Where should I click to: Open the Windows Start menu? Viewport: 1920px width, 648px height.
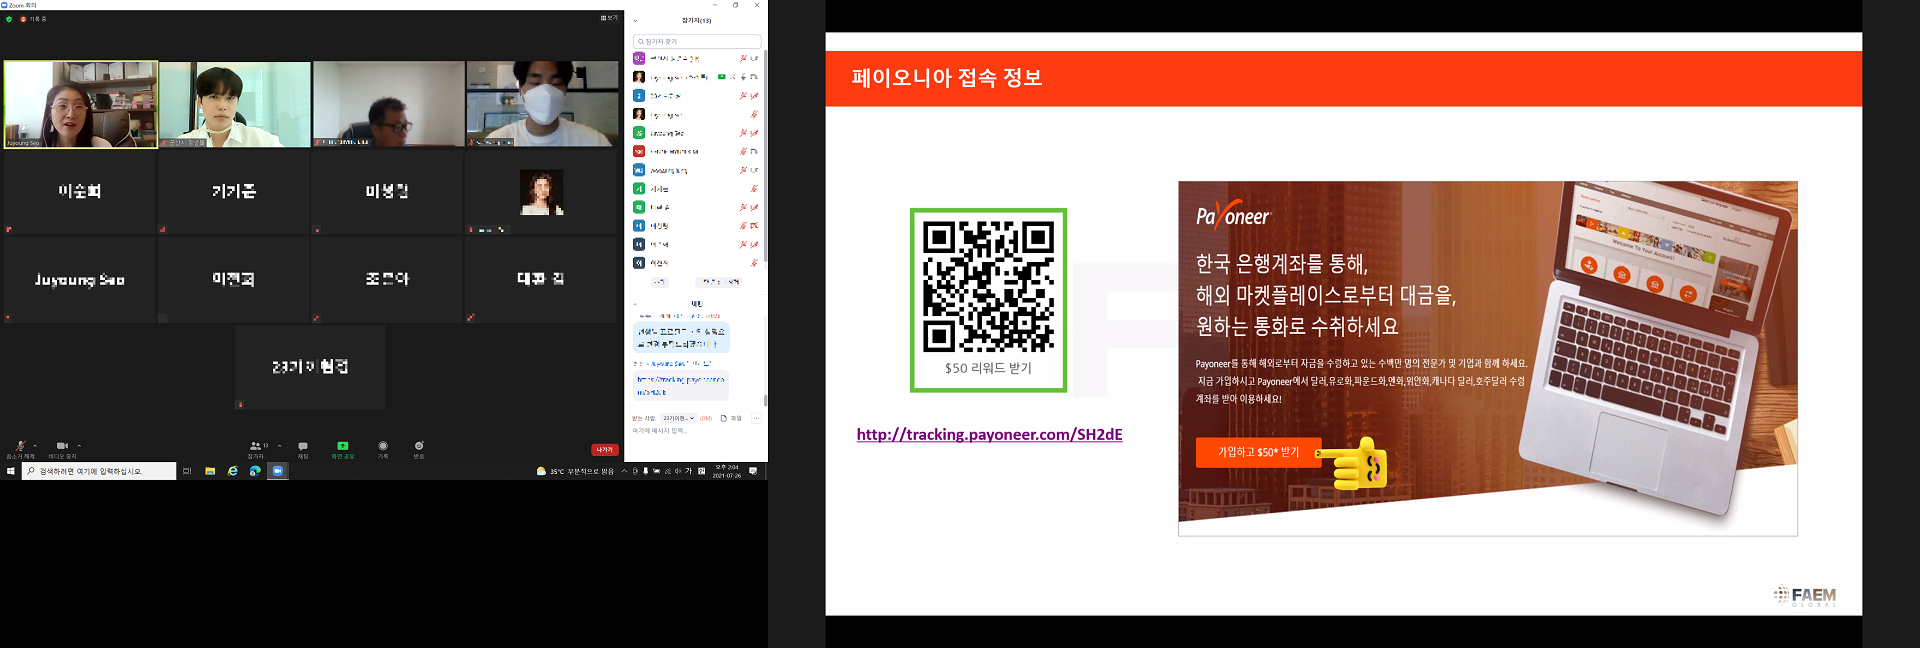11,471
